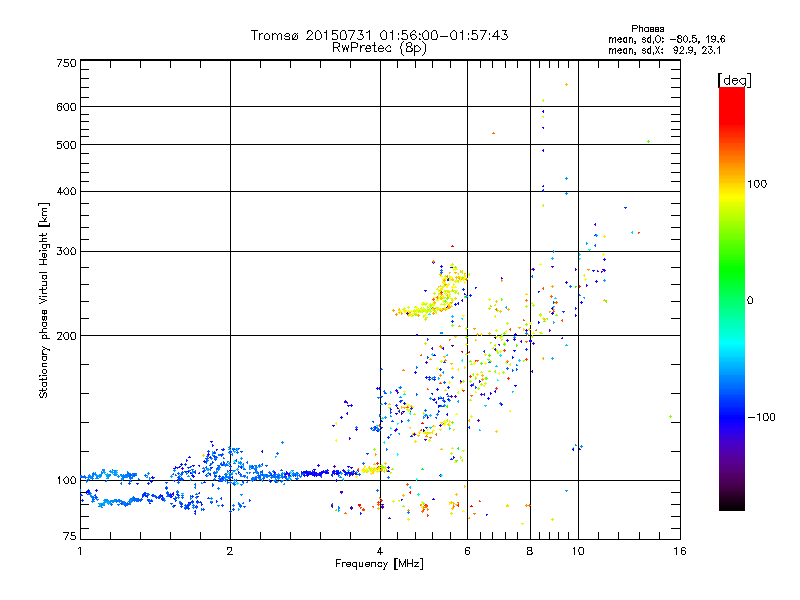Click the x-axis tick label '2'
This screenshot has height=600, width=800.
pyautogui.click(x=230, y=551)
